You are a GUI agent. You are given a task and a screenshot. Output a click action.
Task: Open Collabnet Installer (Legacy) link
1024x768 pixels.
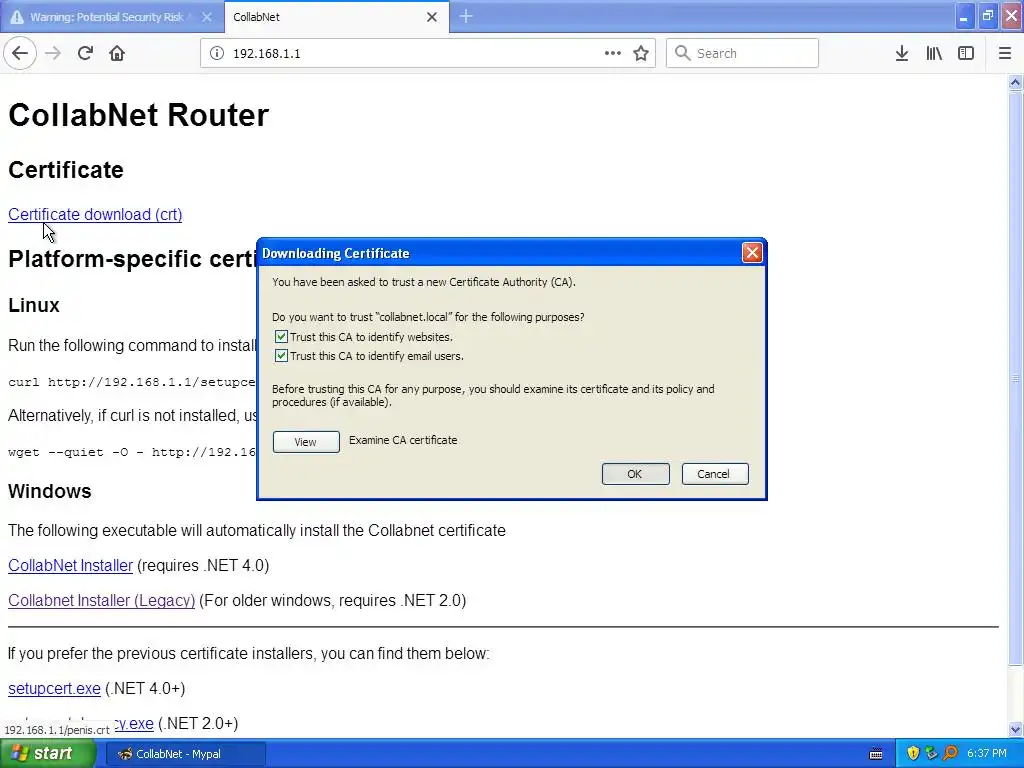click(x=101, y=601)
